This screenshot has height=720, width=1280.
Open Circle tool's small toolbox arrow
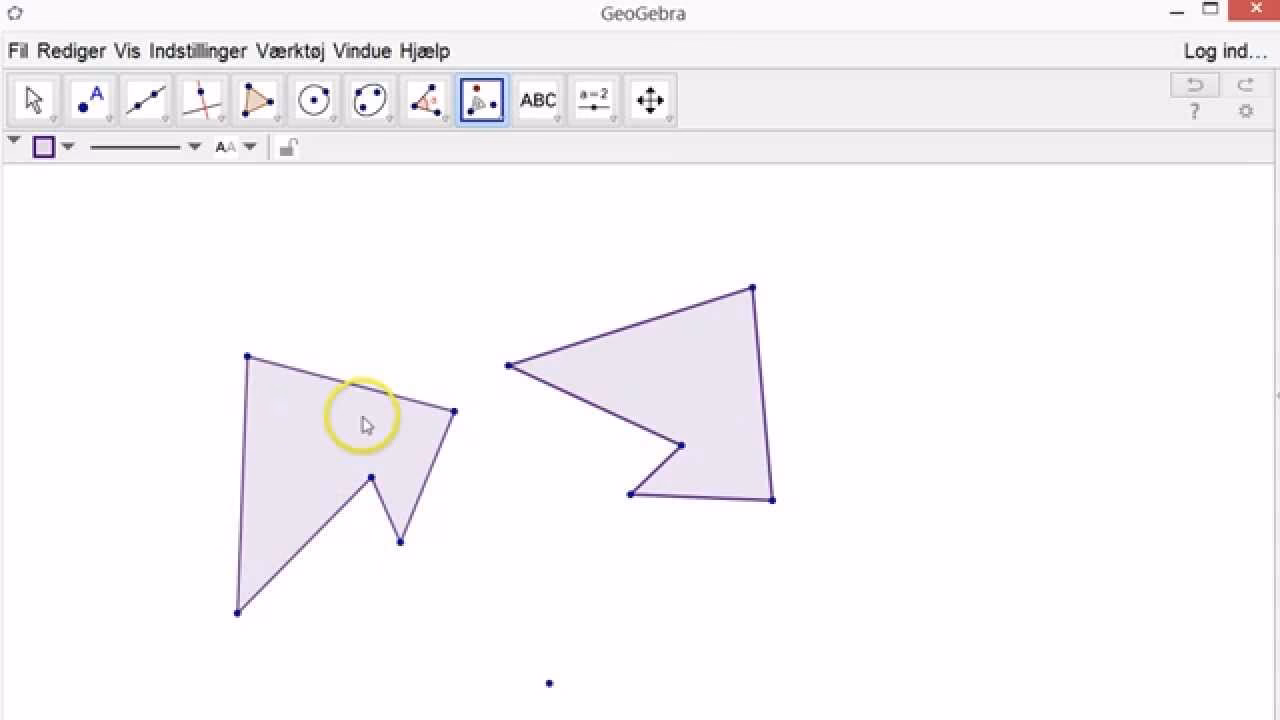coord(334,119)
